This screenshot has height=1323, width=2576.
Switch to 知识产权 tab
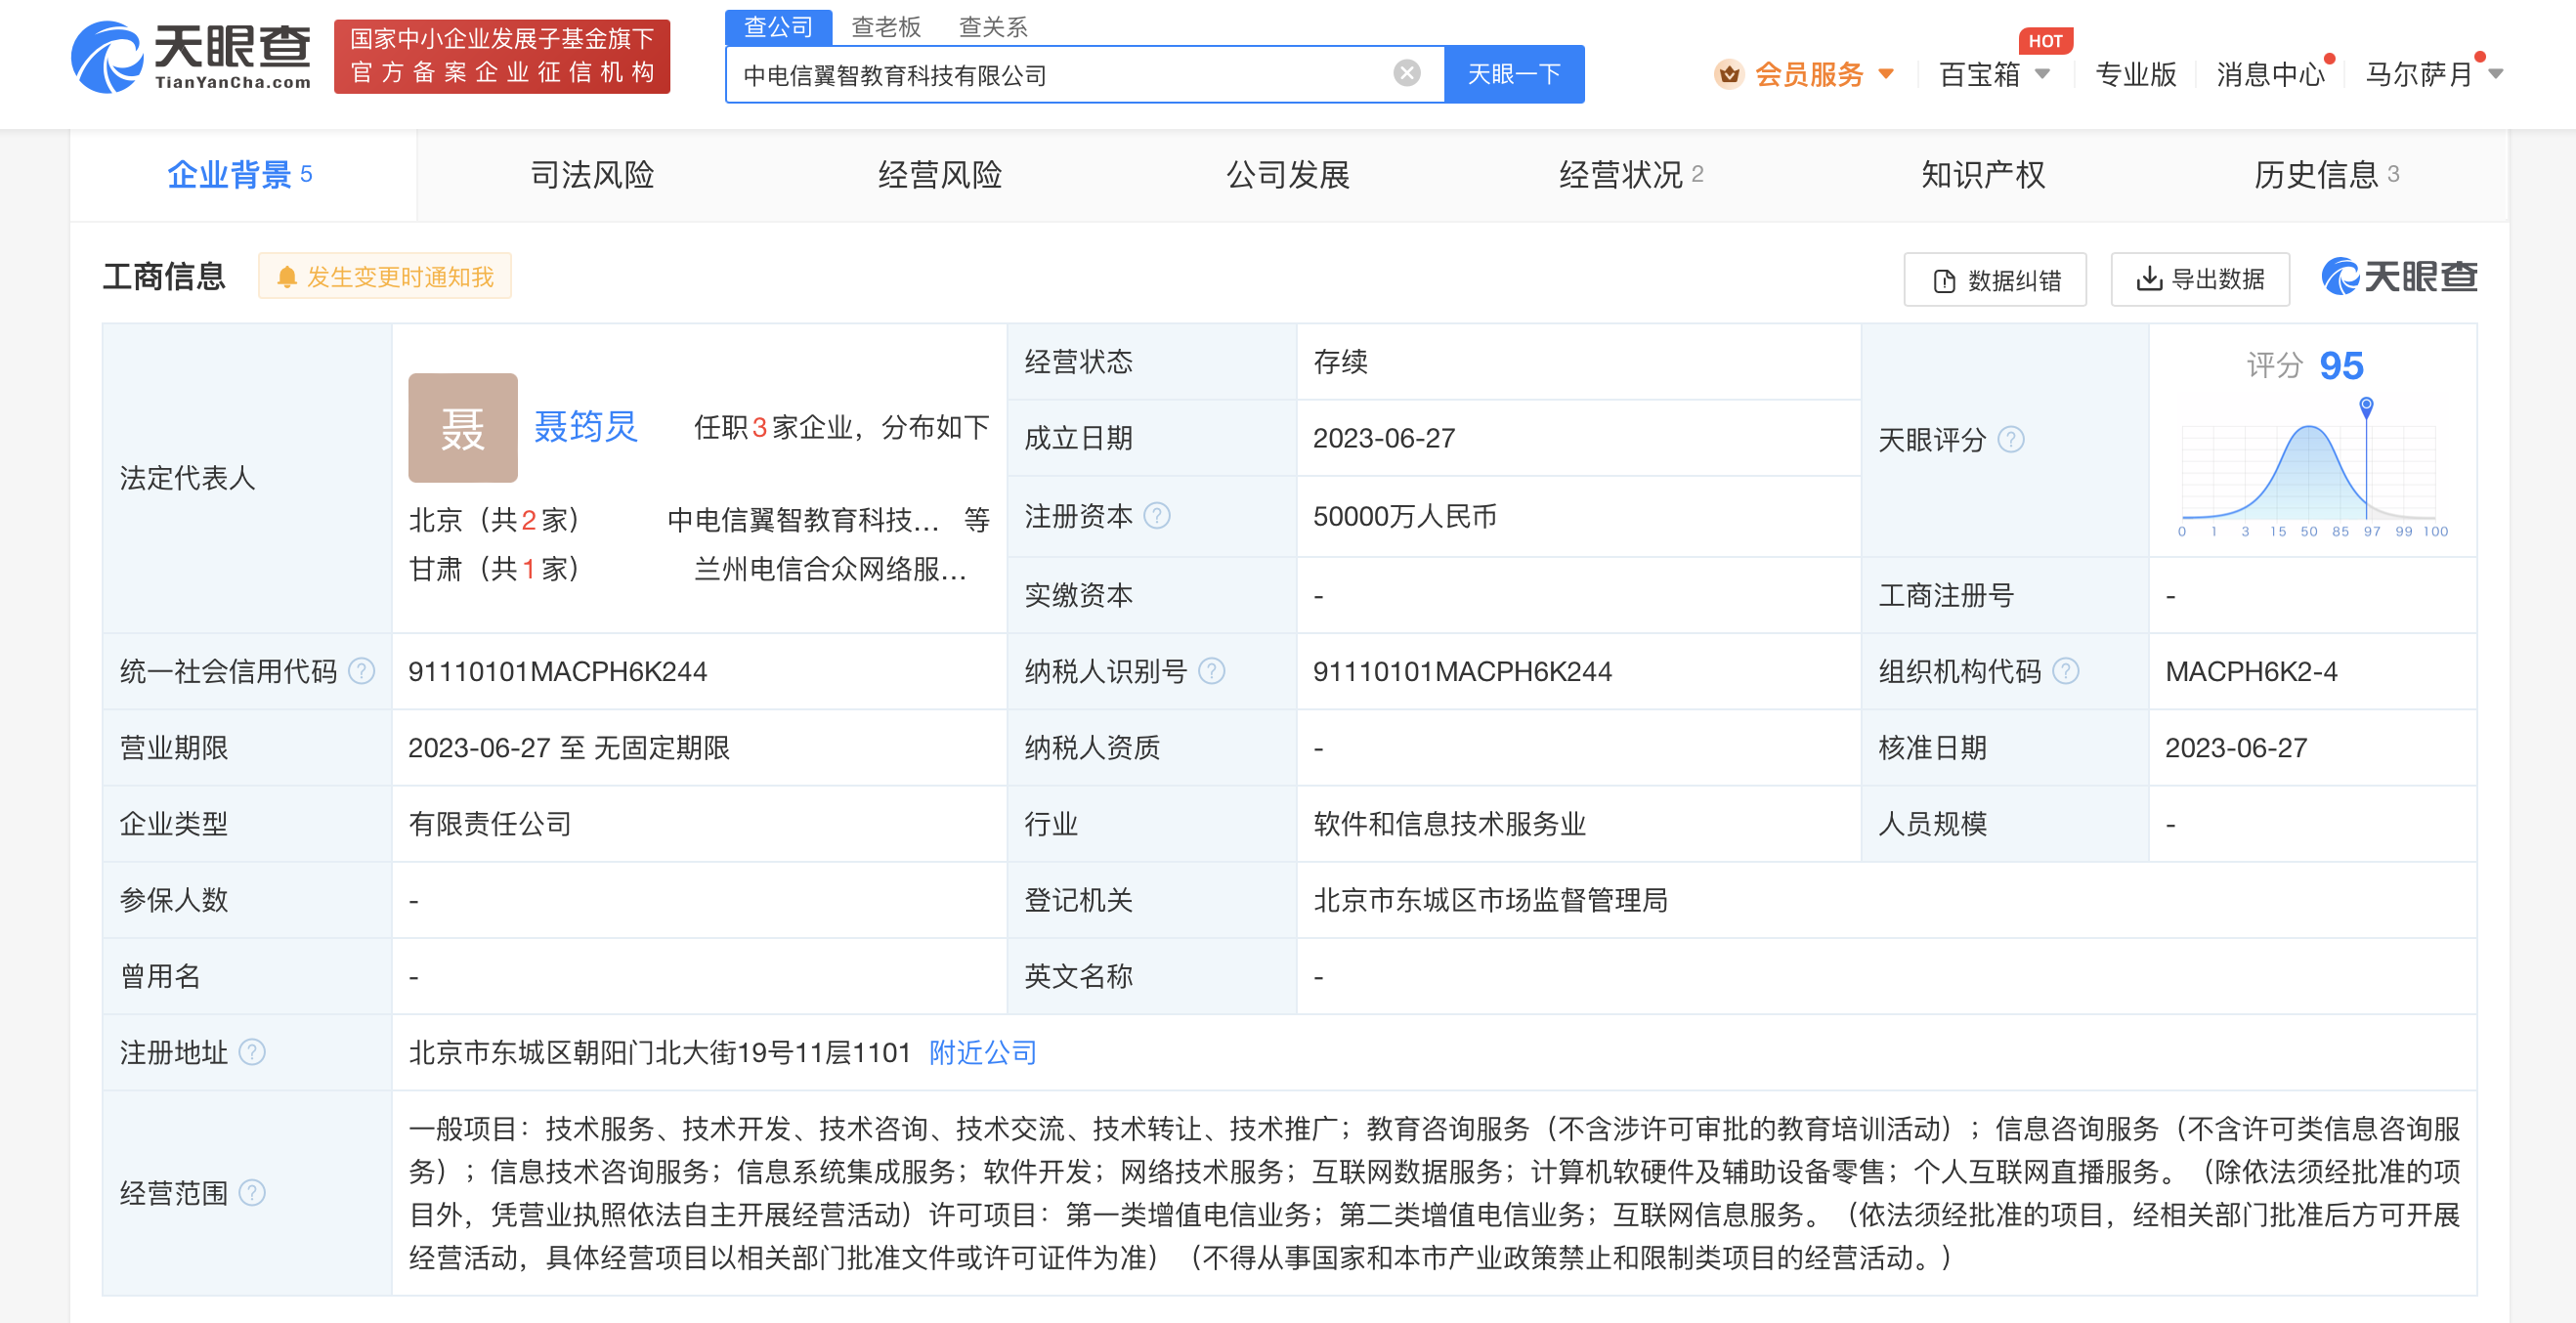(1983, 175)
